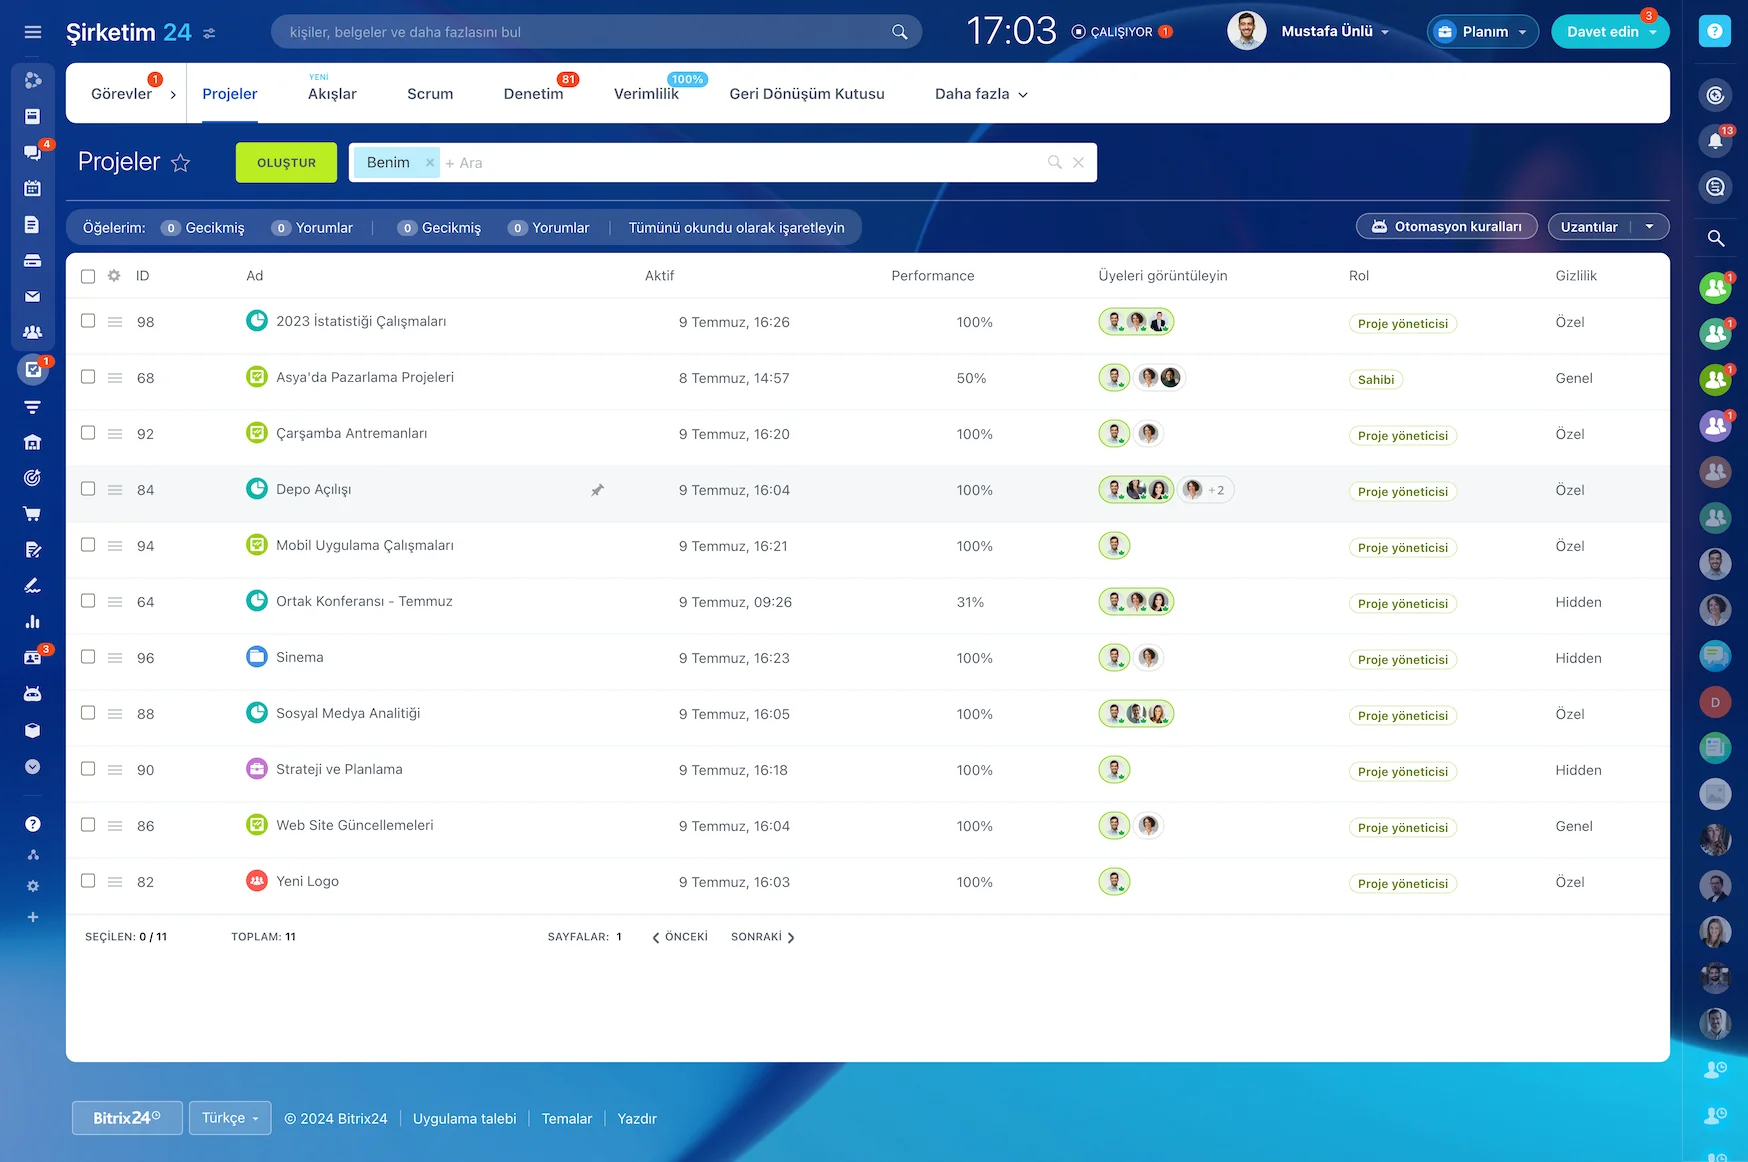Clear the search field with X icon
Screen dimensions: 1748x1162
point(1078,163)
